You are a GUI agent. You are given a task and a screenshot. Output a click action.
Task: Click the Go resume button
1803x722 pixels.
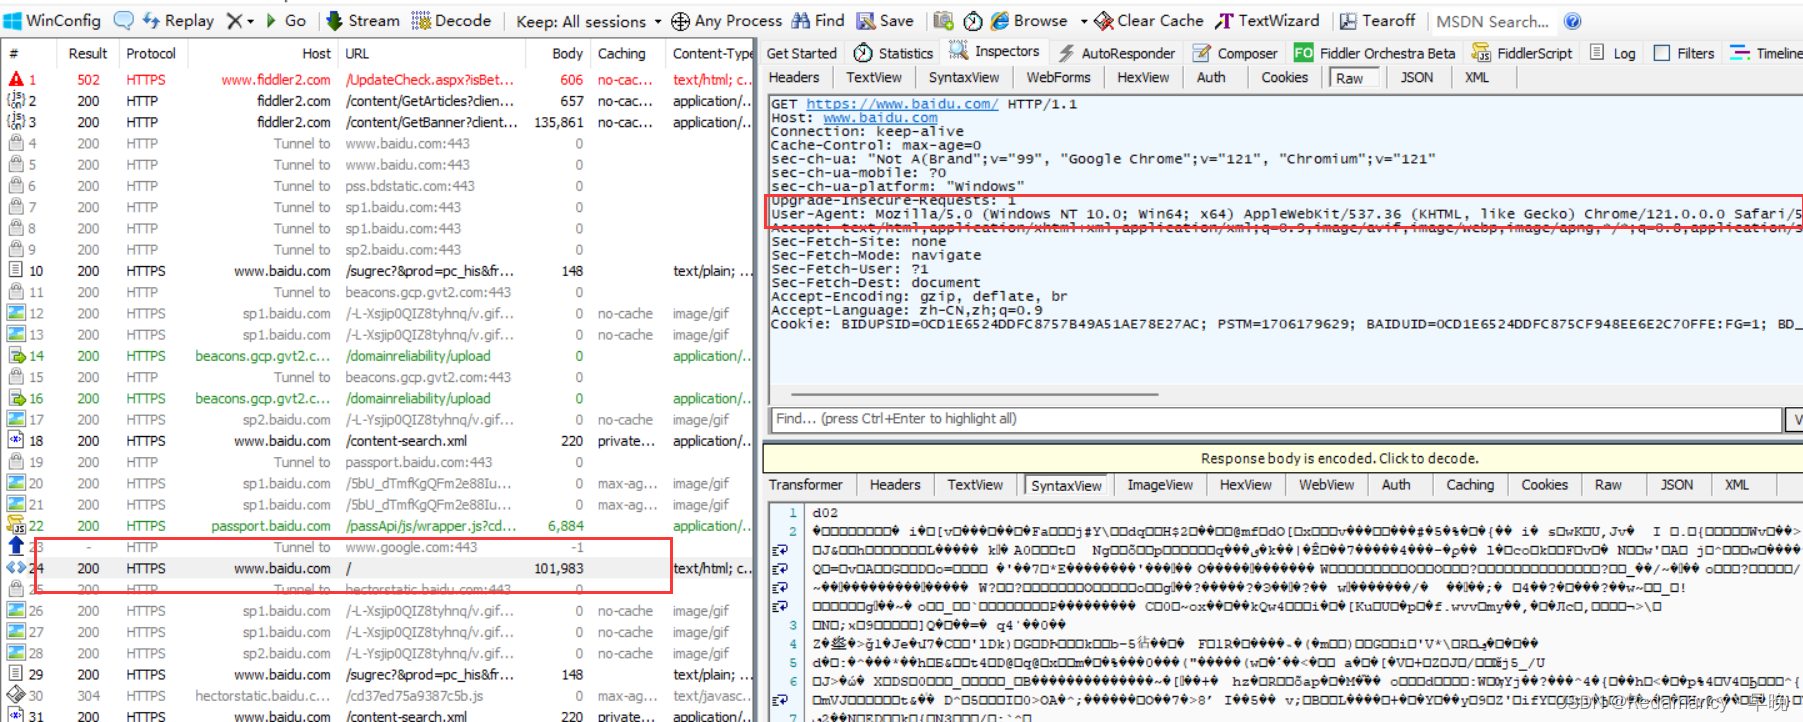pos(286,20)
